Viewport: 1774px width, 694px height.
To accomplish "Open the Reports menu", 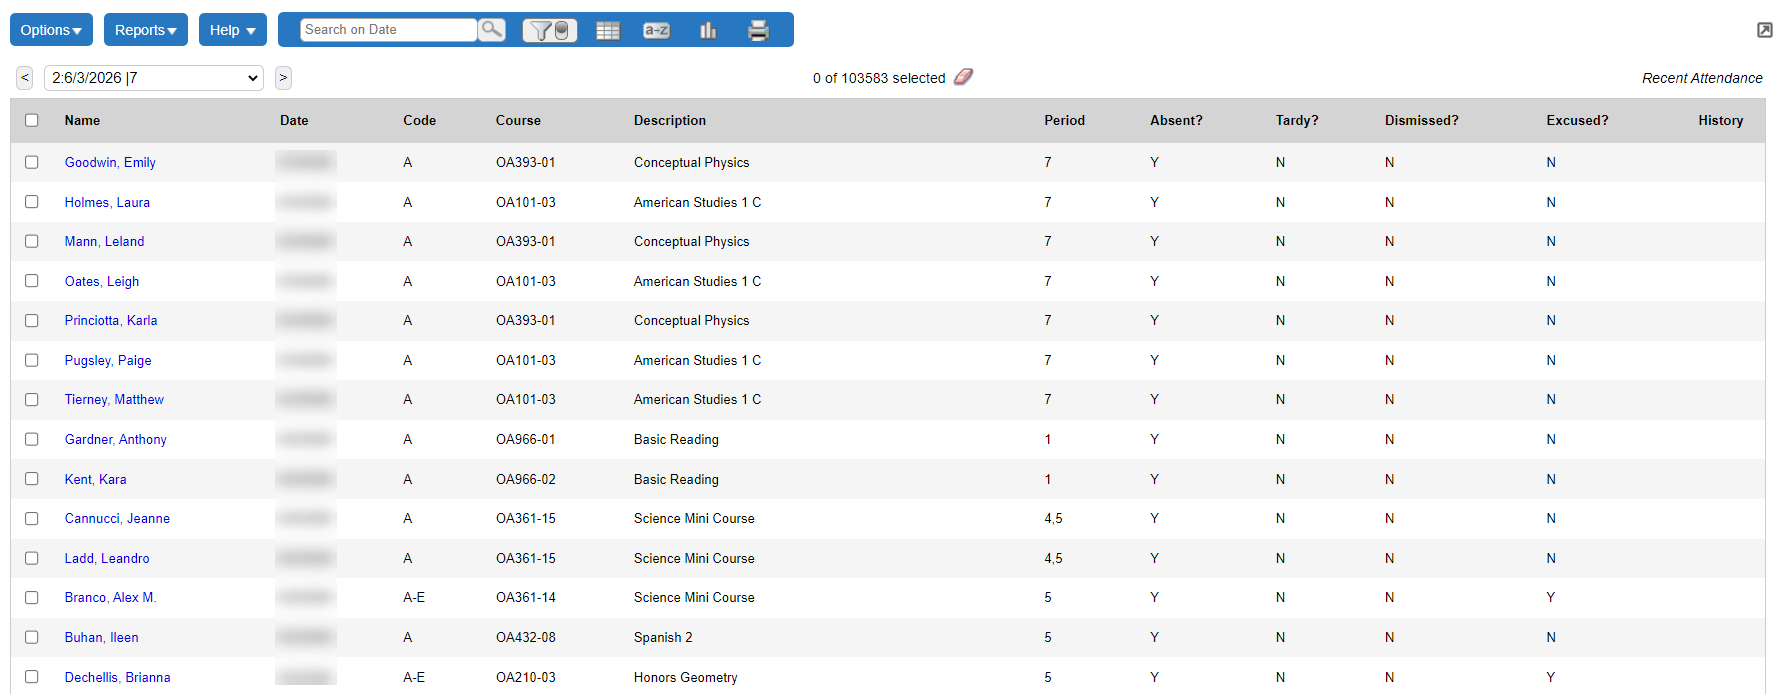I will 145,30.
